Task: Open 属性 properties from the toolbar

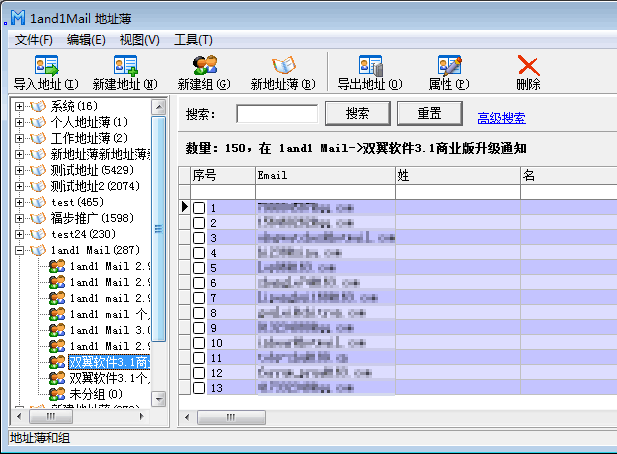Action: pyautogui.click(x=448, y=66)
